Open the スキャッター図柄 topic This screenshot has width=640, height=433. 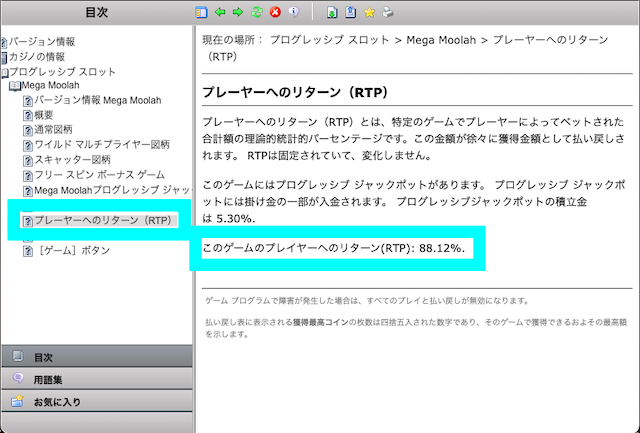point(72,159)
